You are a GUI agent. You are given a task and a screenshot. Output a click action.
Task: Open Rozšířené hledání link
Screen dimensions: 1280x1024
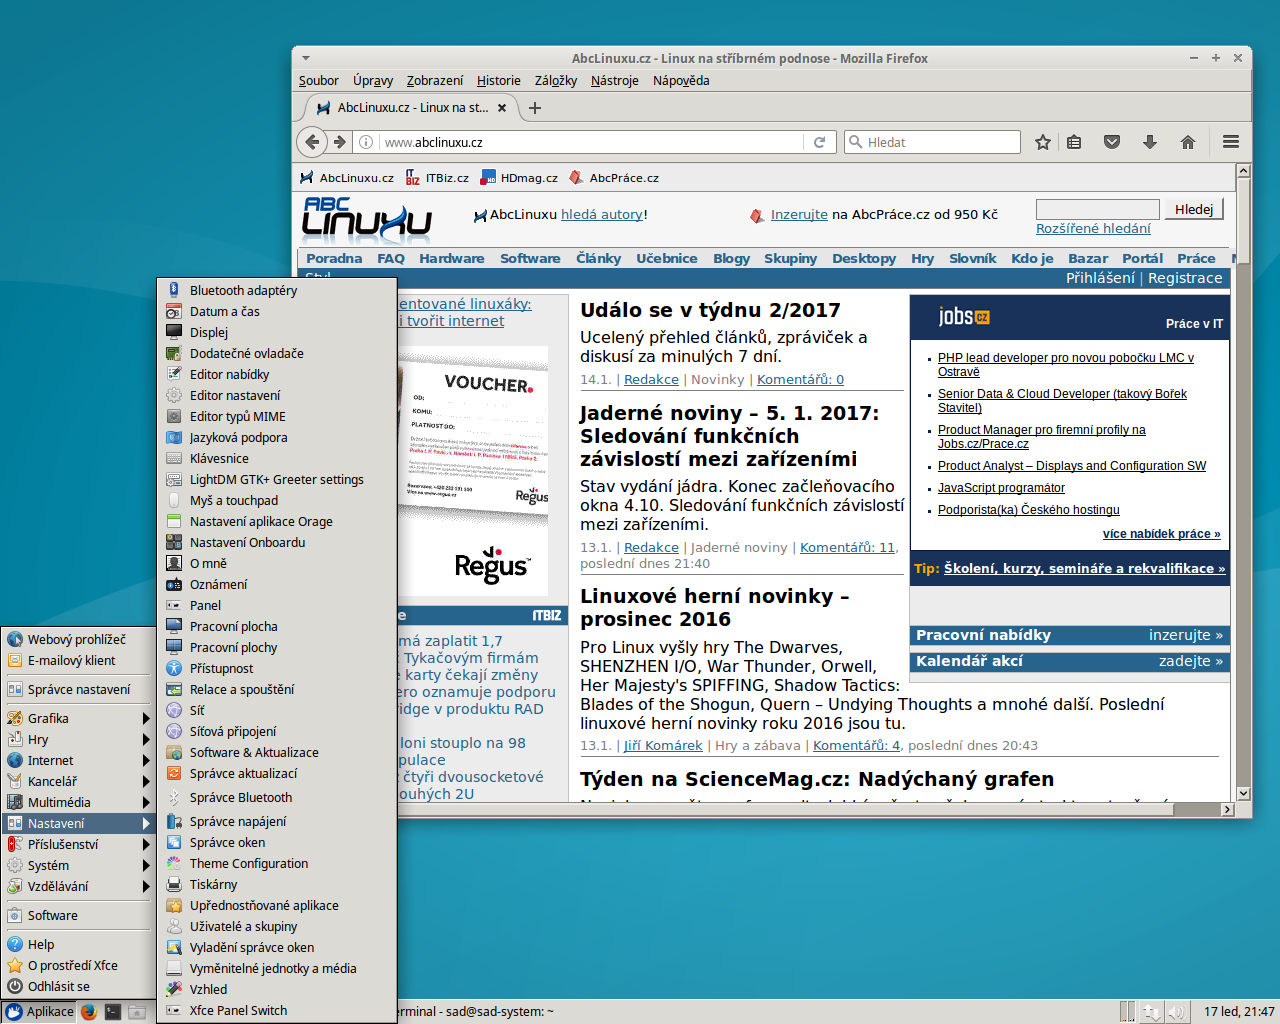[x=1093, y=228]
